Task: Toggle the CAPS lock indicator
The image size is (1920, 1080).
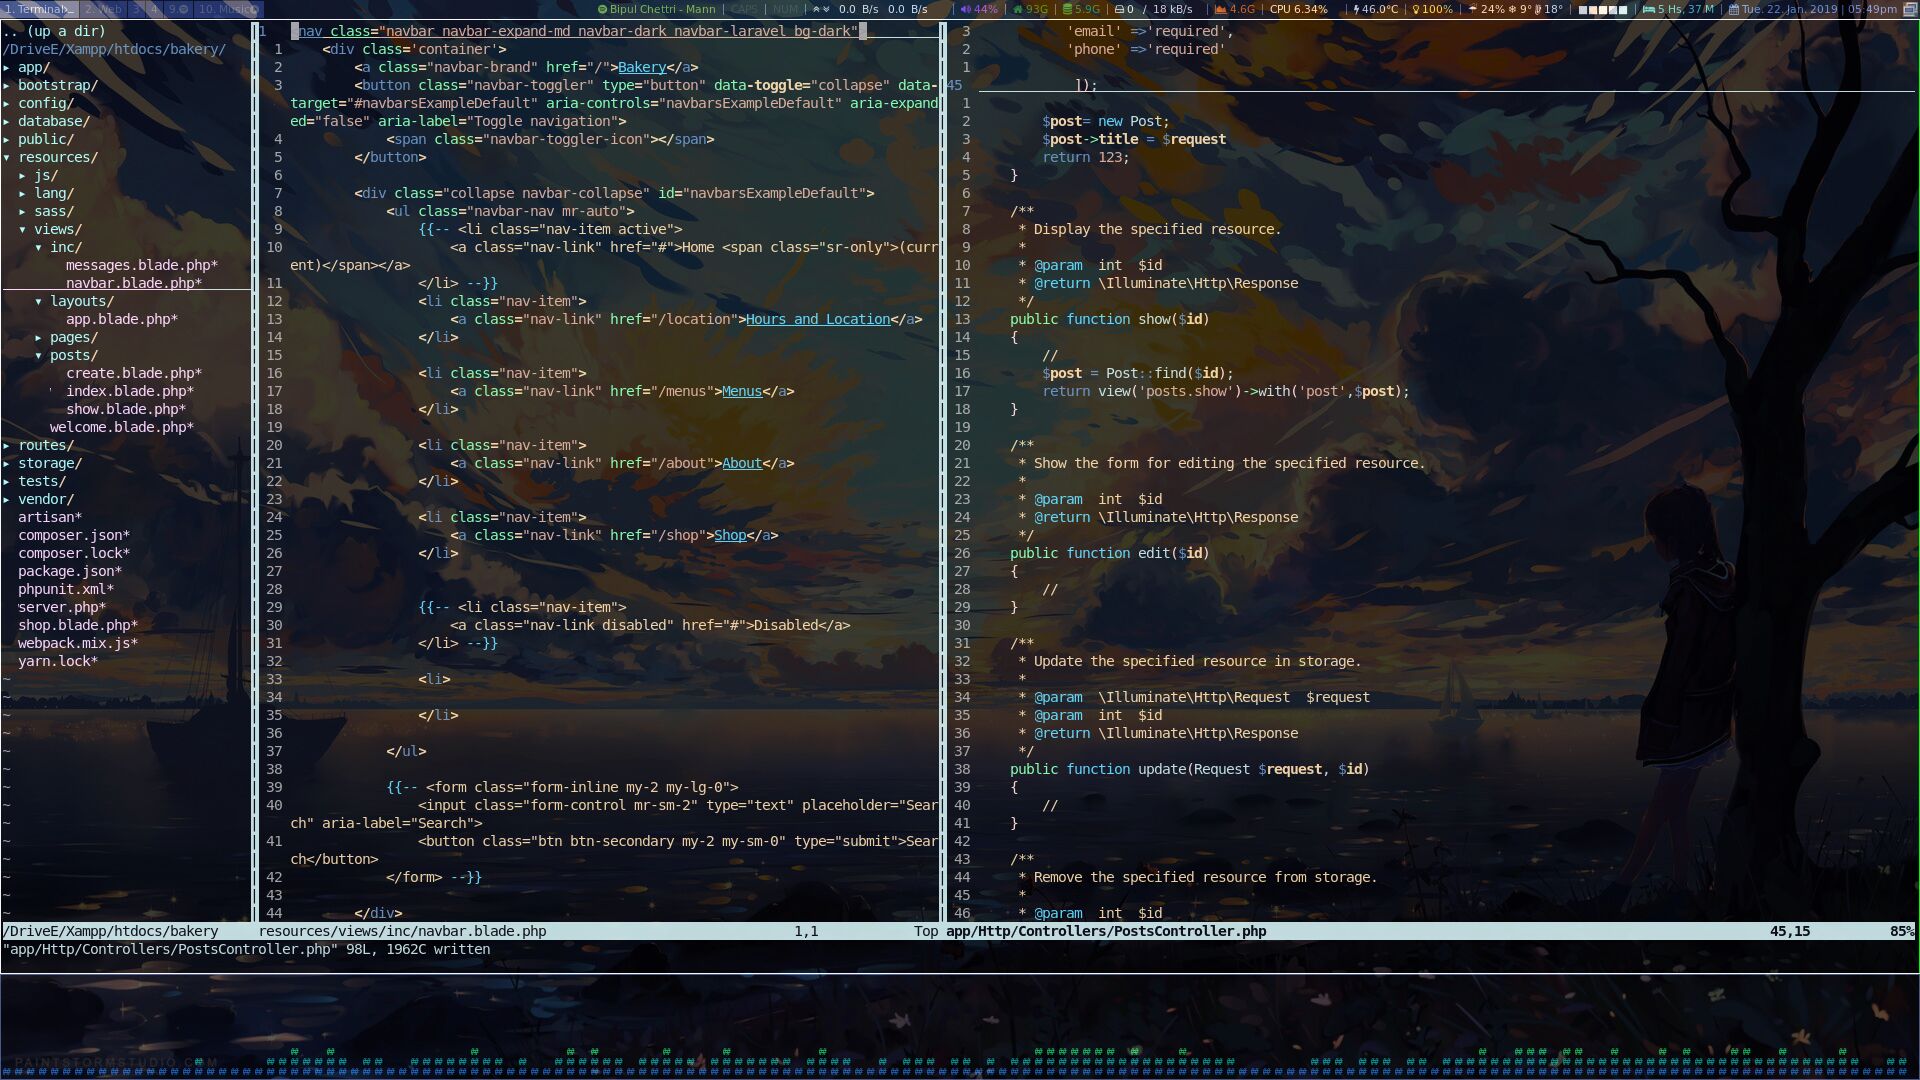Action: click(x=744, y=9)
